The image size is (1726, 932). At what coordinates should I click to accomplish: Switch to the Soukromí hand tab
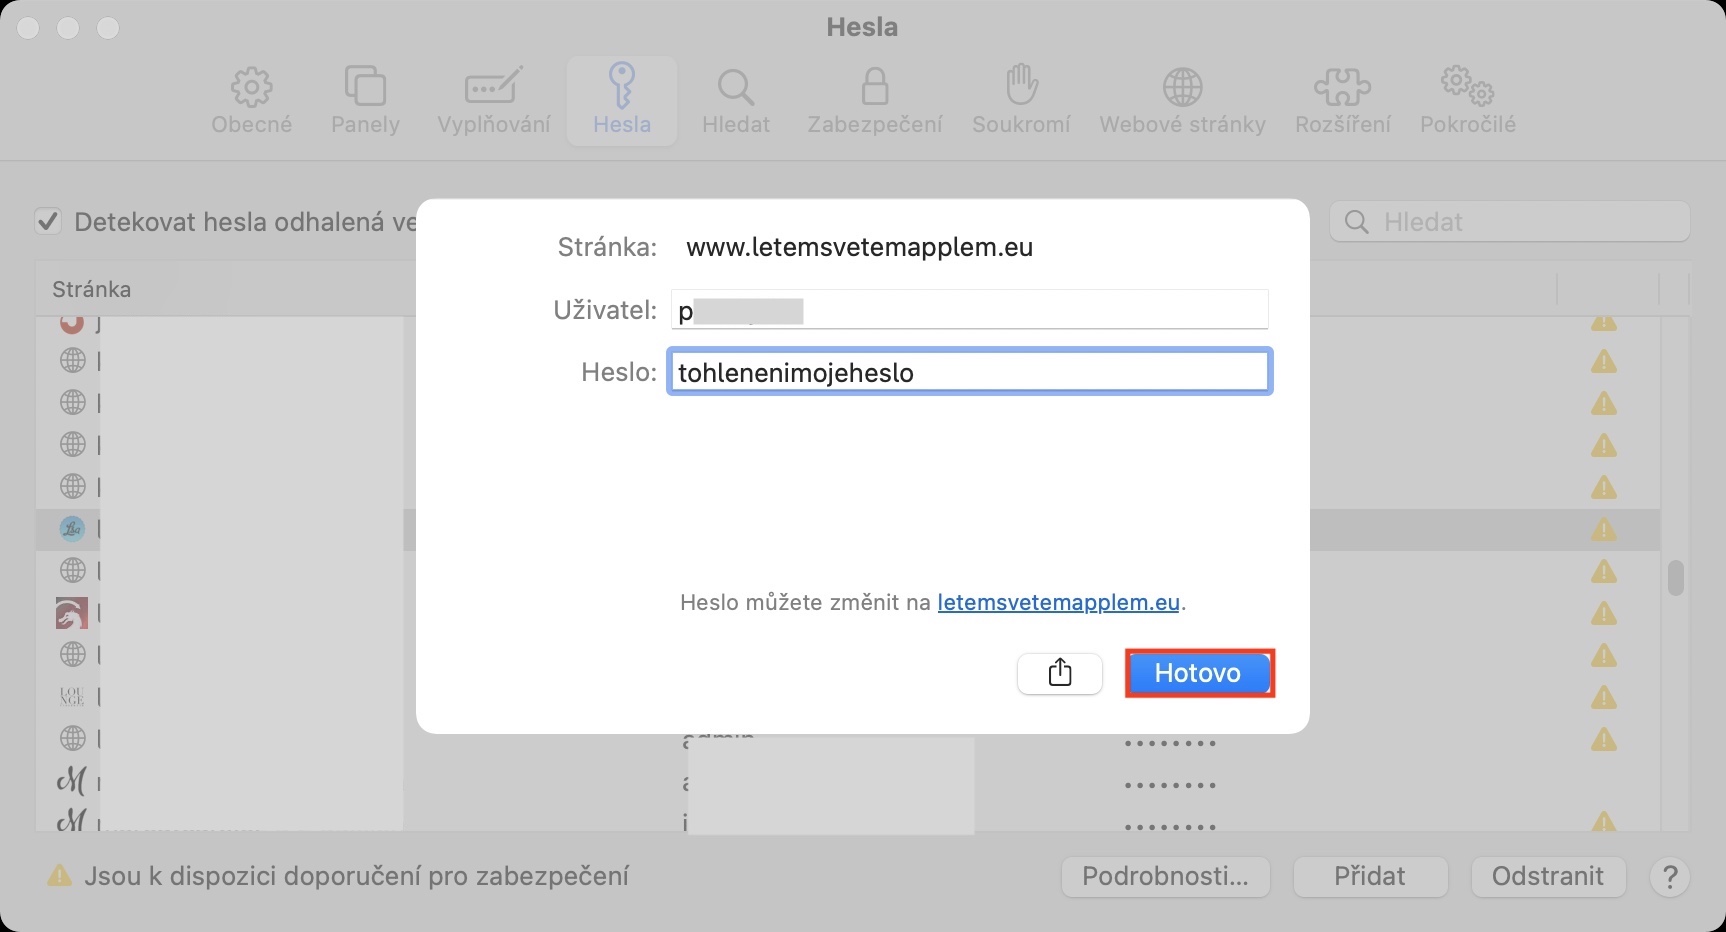pyautogui.click(x=1021, y=101)
